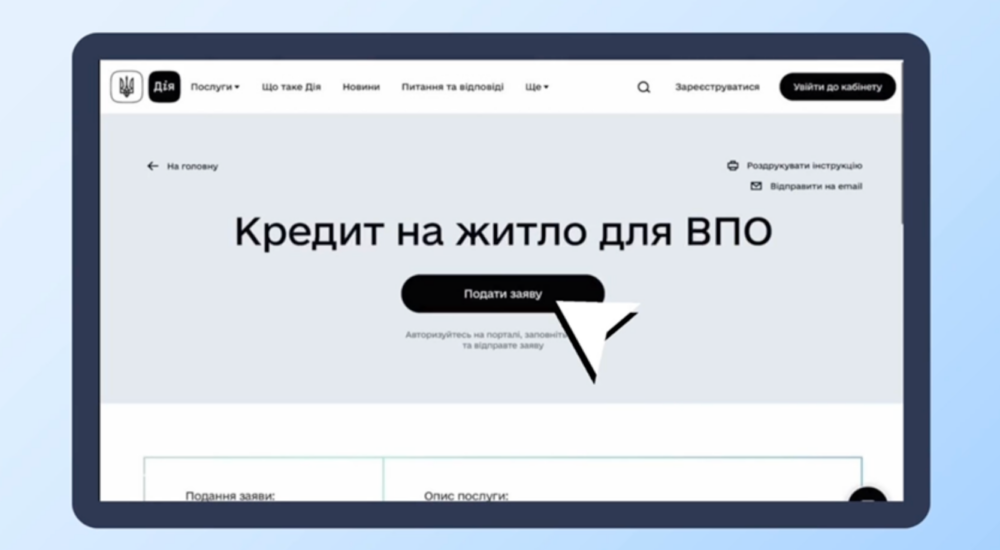1000x550 pixels.
Task: Click the Увійти до кабінету button
Action: (837, 87)
